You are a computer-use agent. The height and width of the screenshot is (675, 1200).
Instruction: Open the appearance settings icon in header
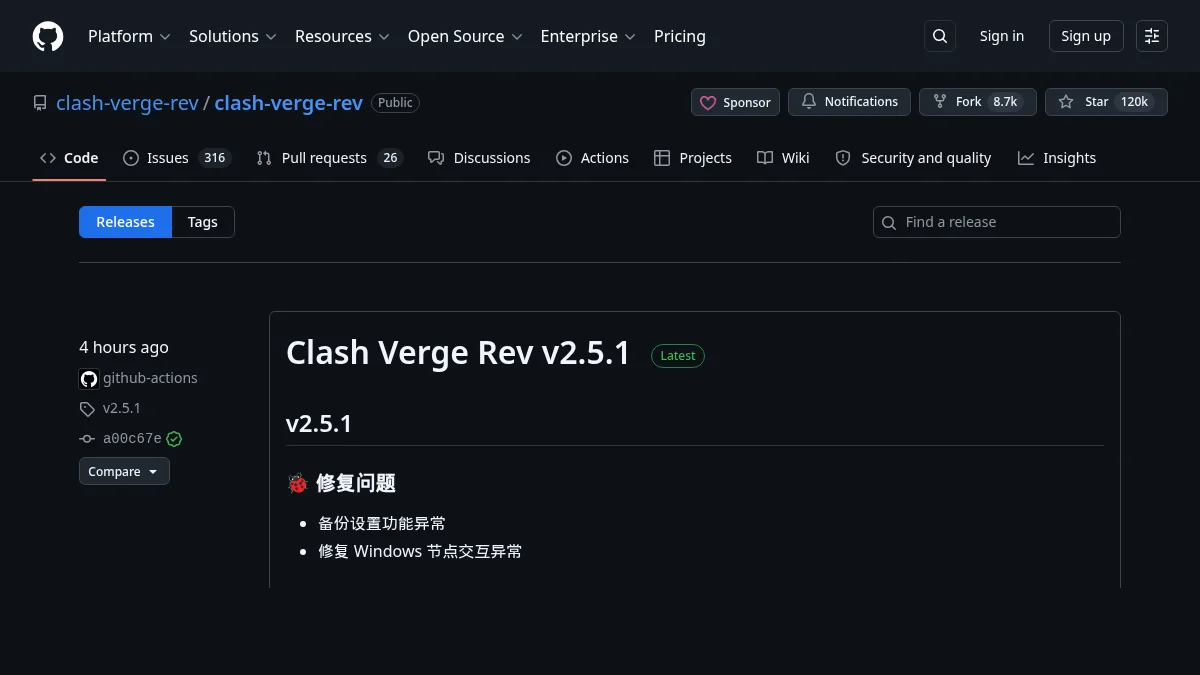1152,36
